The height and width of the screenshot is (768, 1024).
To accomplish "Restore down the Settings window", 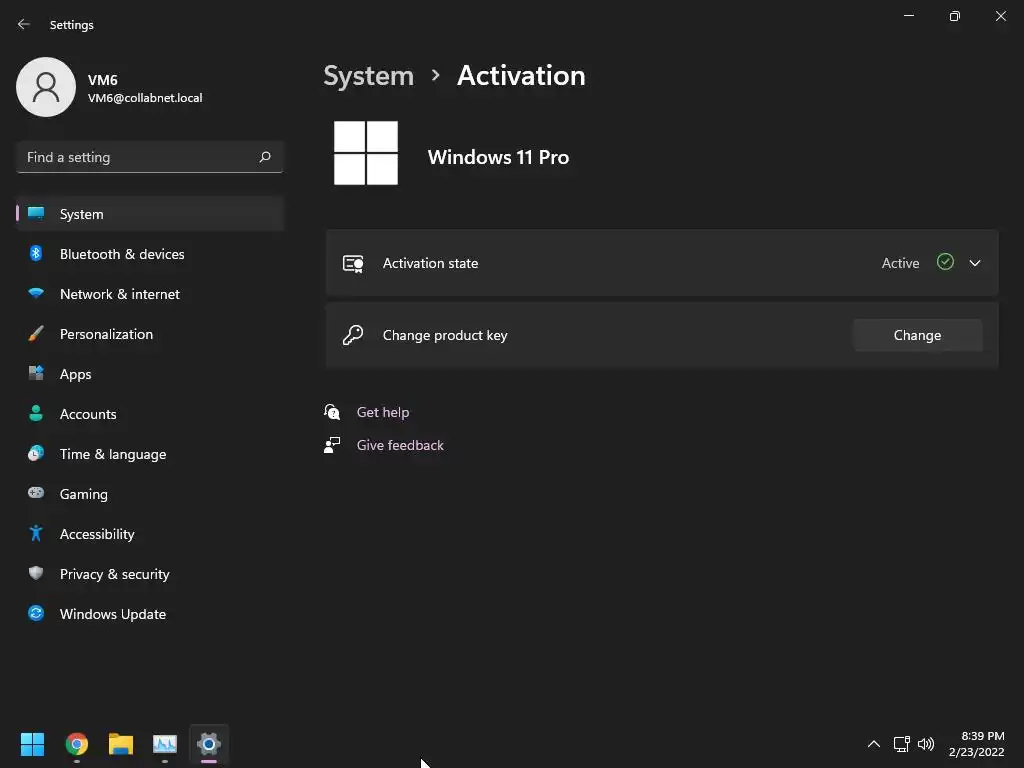I will (x=955, y=16).
